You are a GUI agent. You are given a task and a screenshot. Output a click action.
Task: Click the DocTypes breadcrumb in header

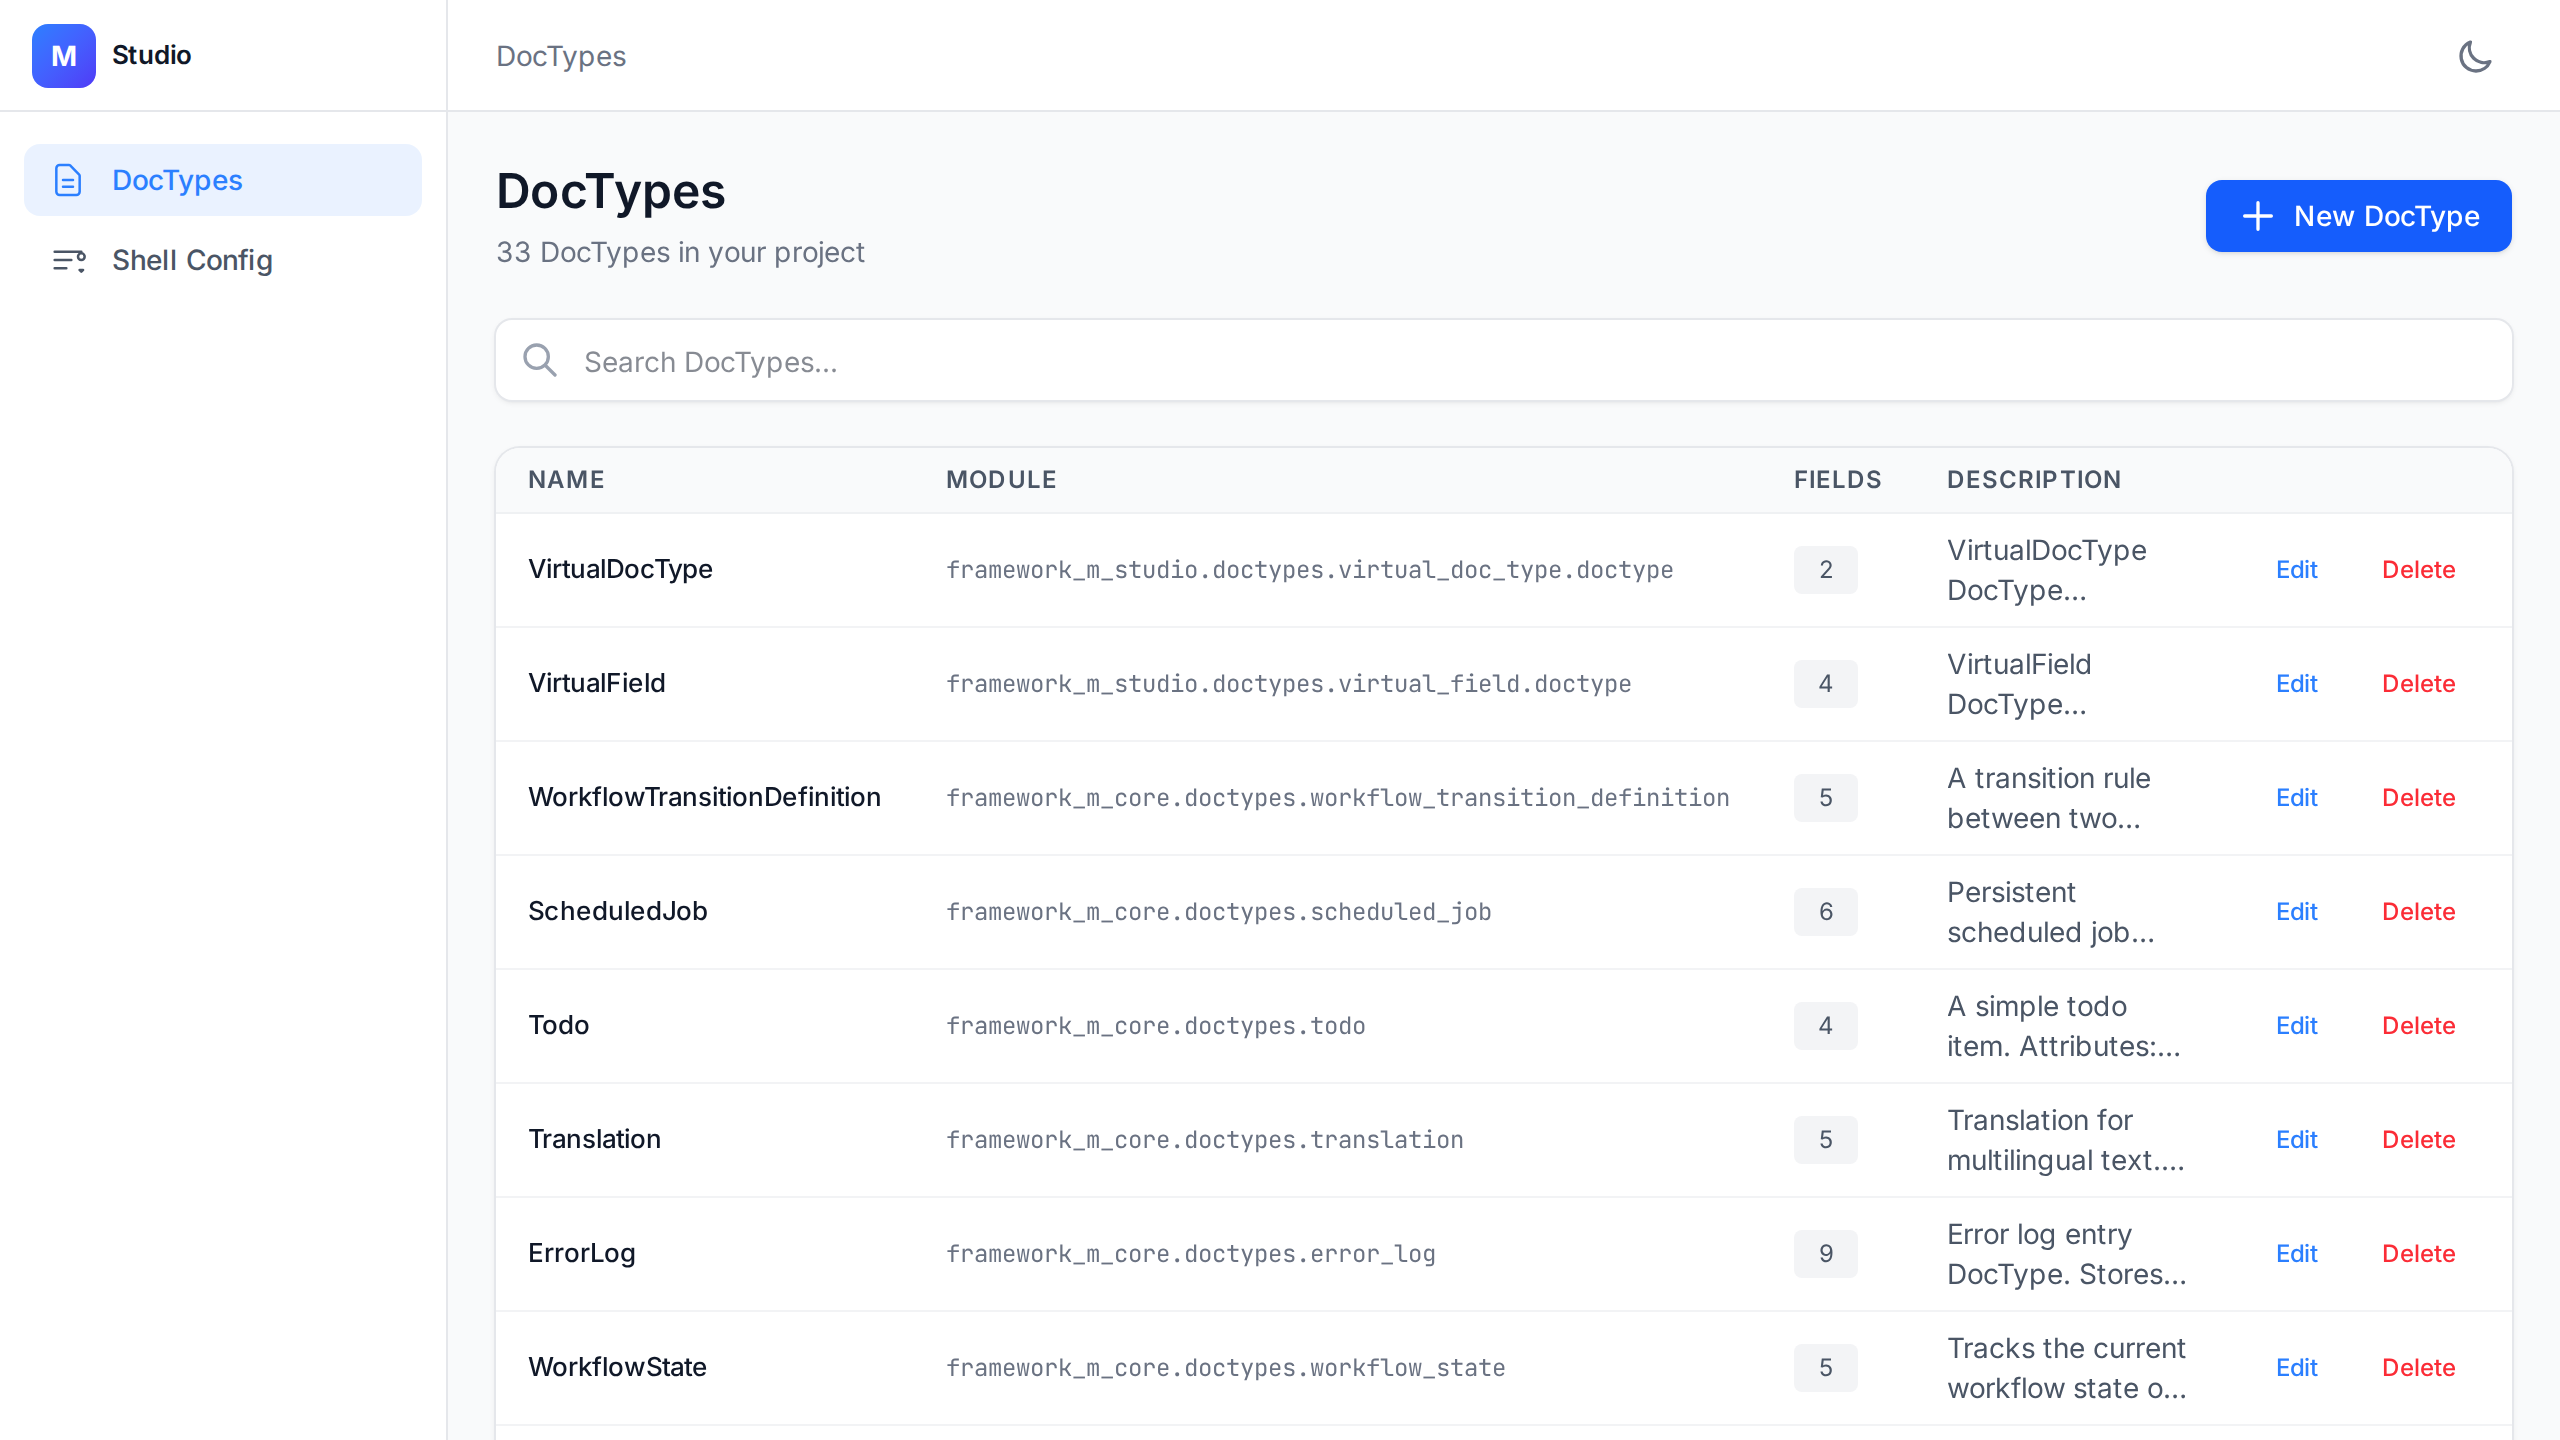click(x=561, y=56)
